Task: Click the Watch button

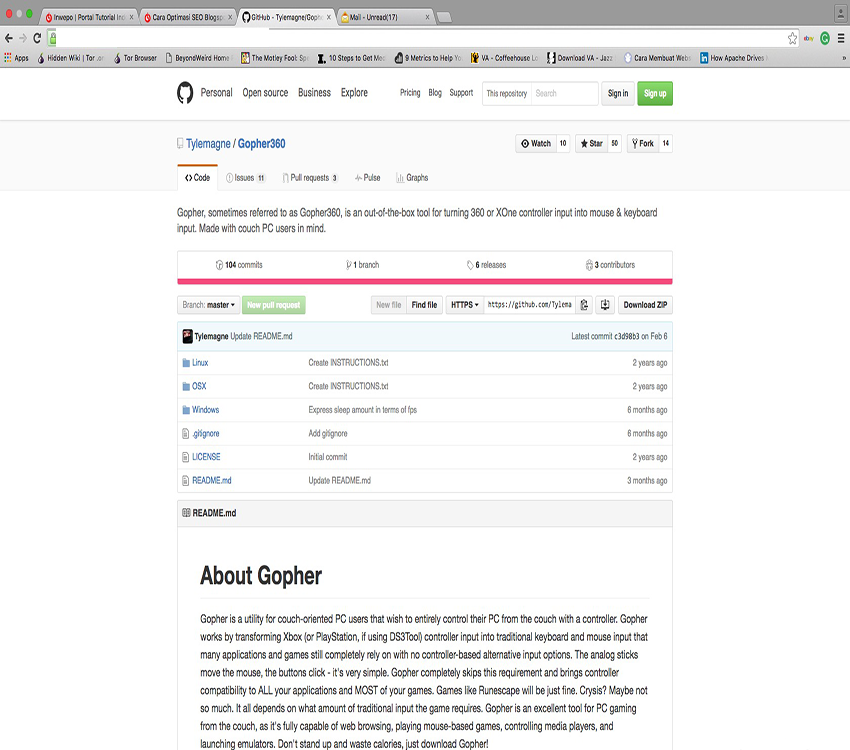Action: pyautogui.click(x=536, y=144)
